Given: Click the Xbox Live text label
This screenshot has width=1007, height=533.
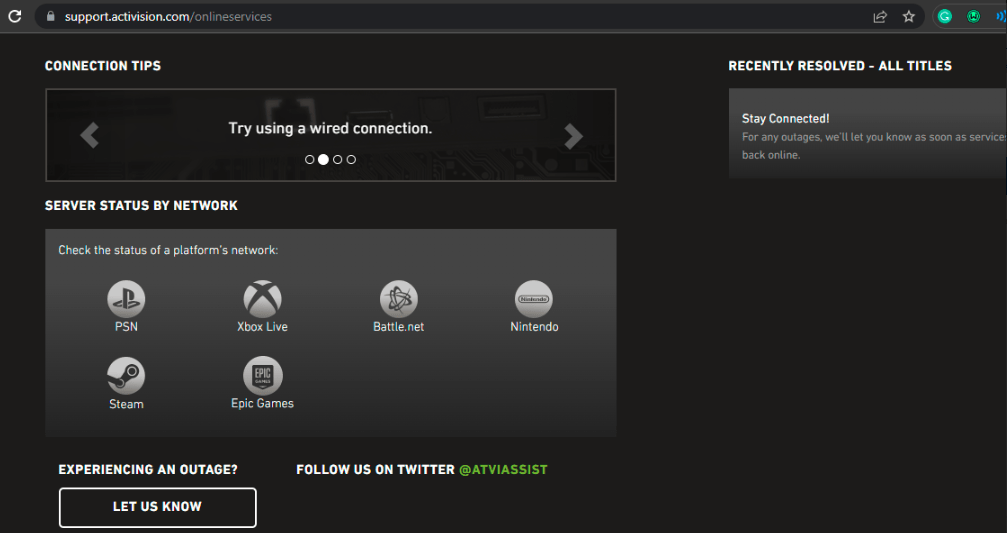Looking at the screenshot, I should pos(262,326).
